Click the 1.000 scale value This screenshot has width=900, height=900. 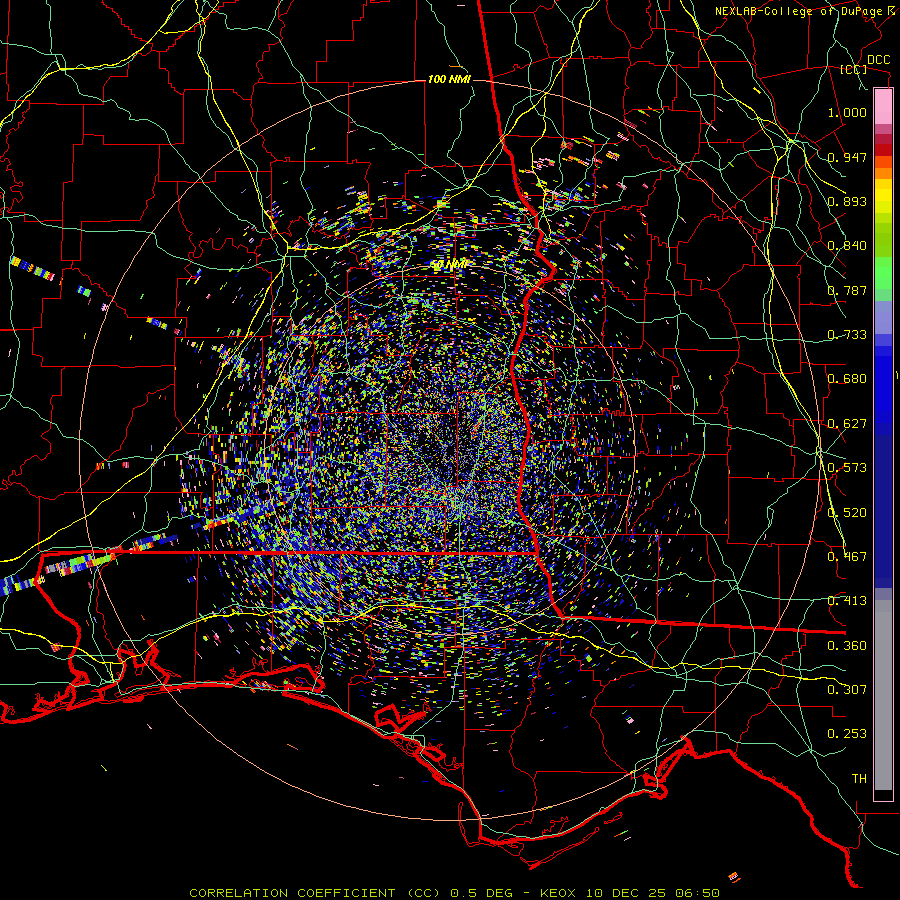tap(847, 112)
